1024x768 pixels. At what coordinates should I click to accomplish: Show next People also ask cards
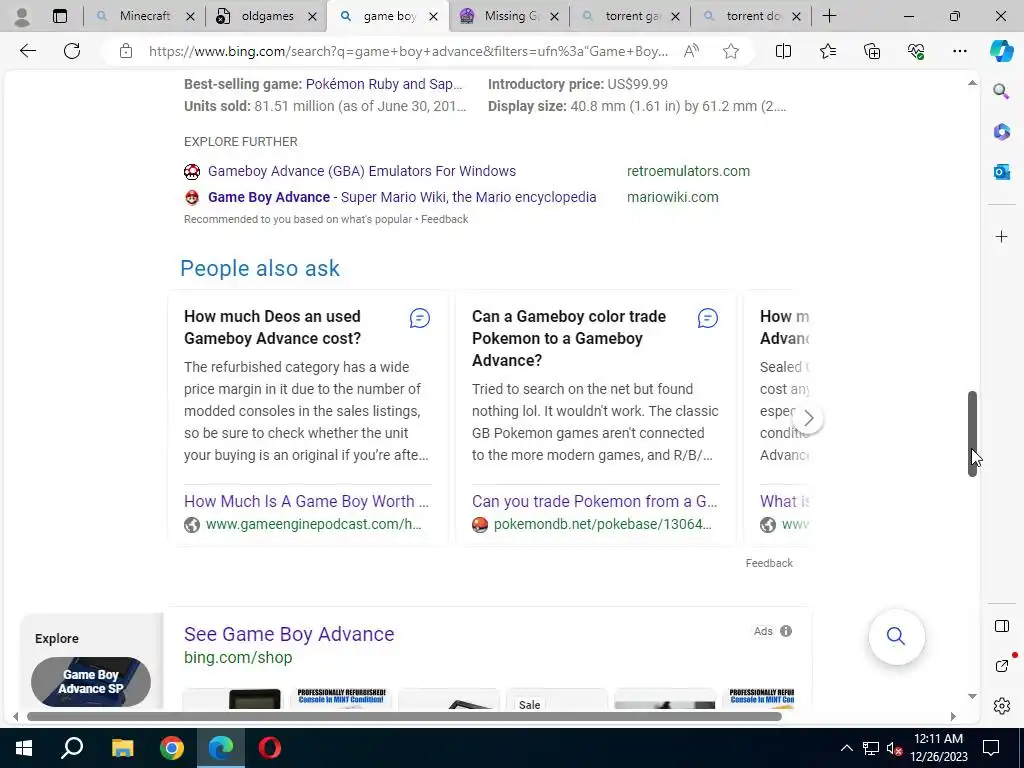point(808,418)
